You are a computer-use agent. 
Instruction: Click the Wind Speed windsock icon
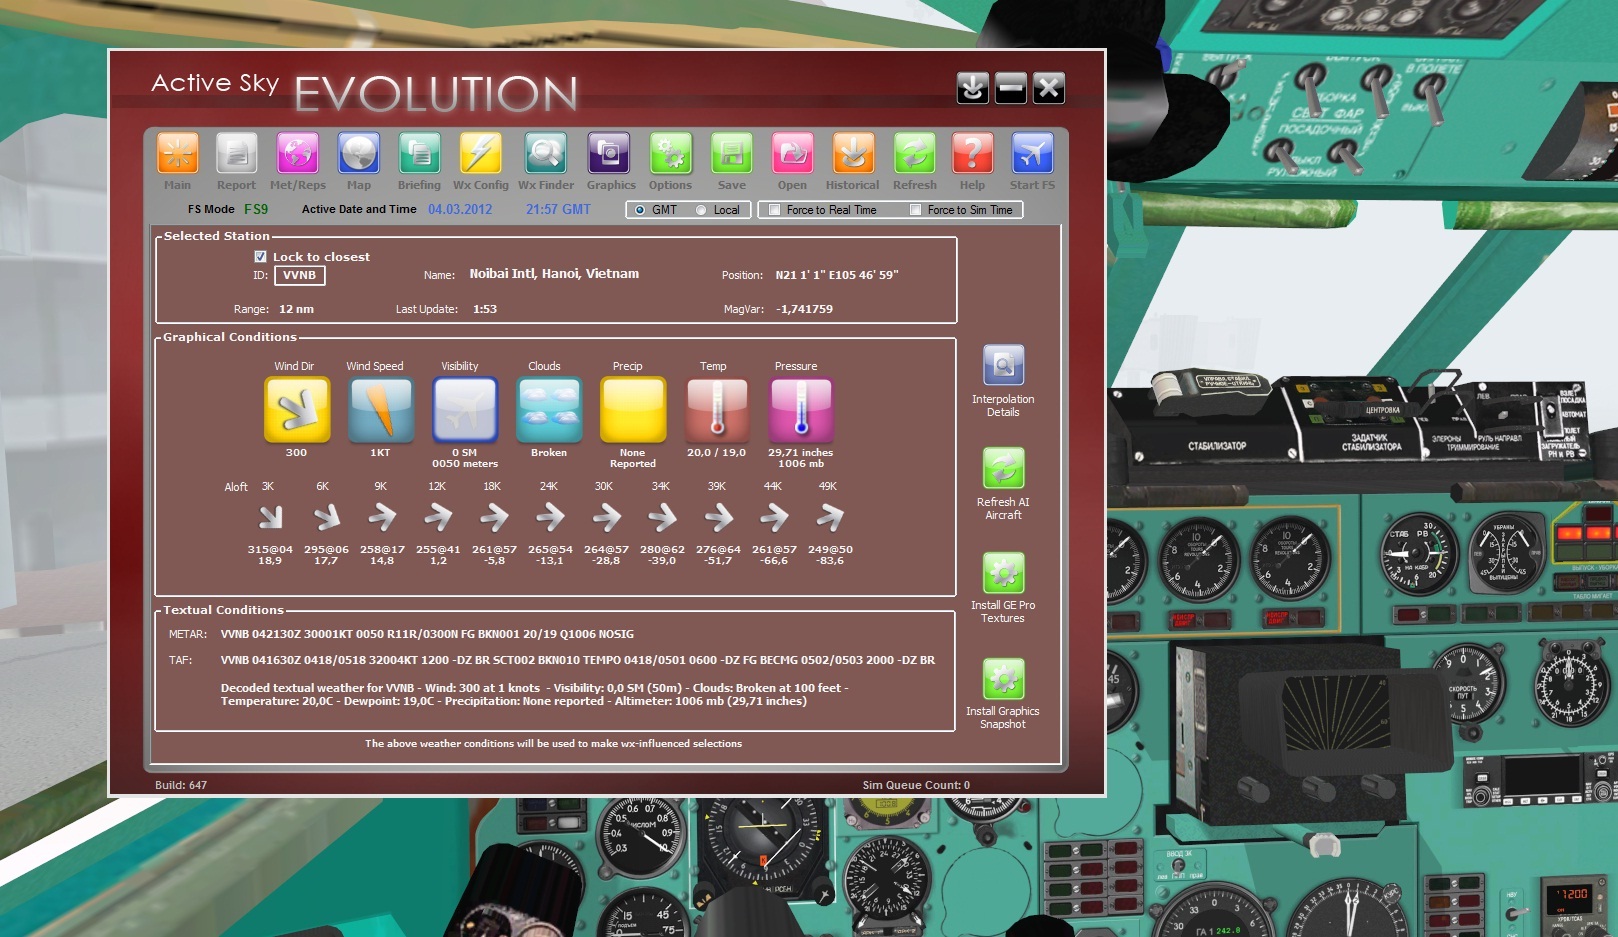coord(381,410)
